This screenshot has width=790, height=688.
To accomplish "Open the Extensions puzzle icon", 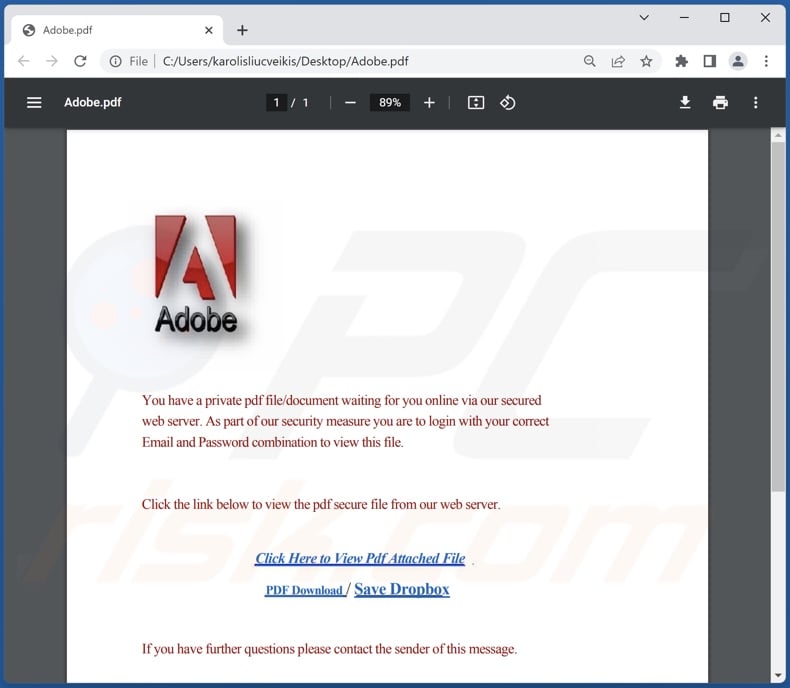I will (681, 61).
